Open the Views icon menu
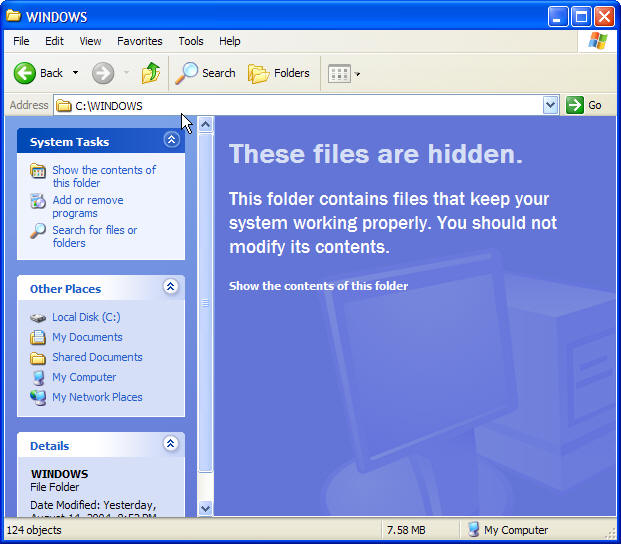Viewport: 621px width, 544px height. click(344, 74)
